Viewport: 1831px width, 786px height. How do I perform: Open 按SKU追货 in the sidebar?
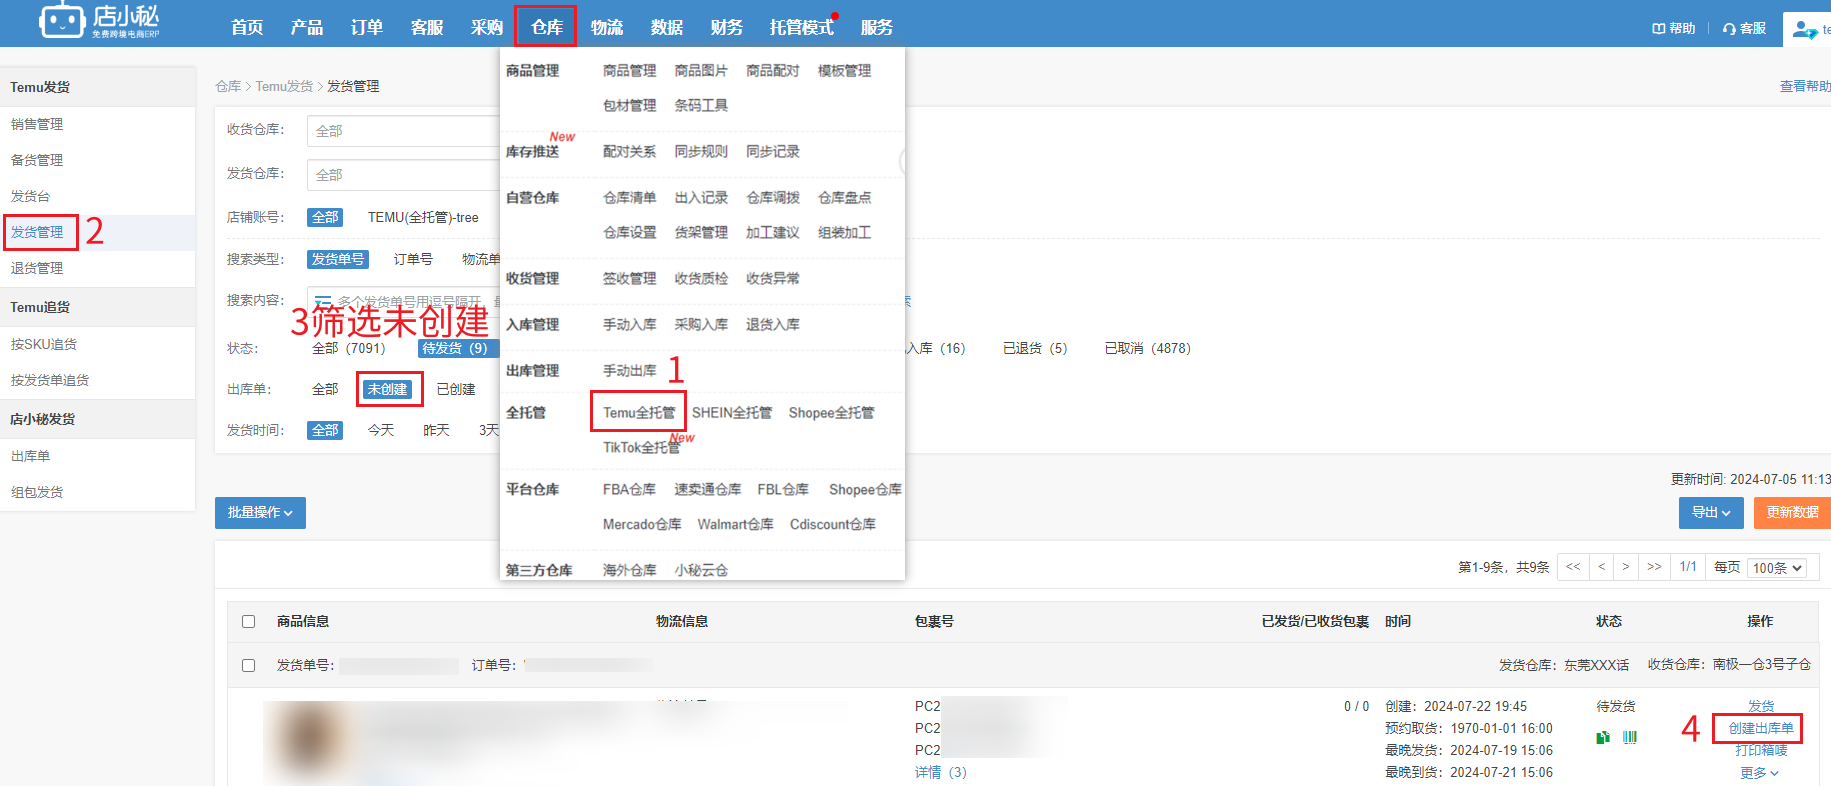coord(44,344)
